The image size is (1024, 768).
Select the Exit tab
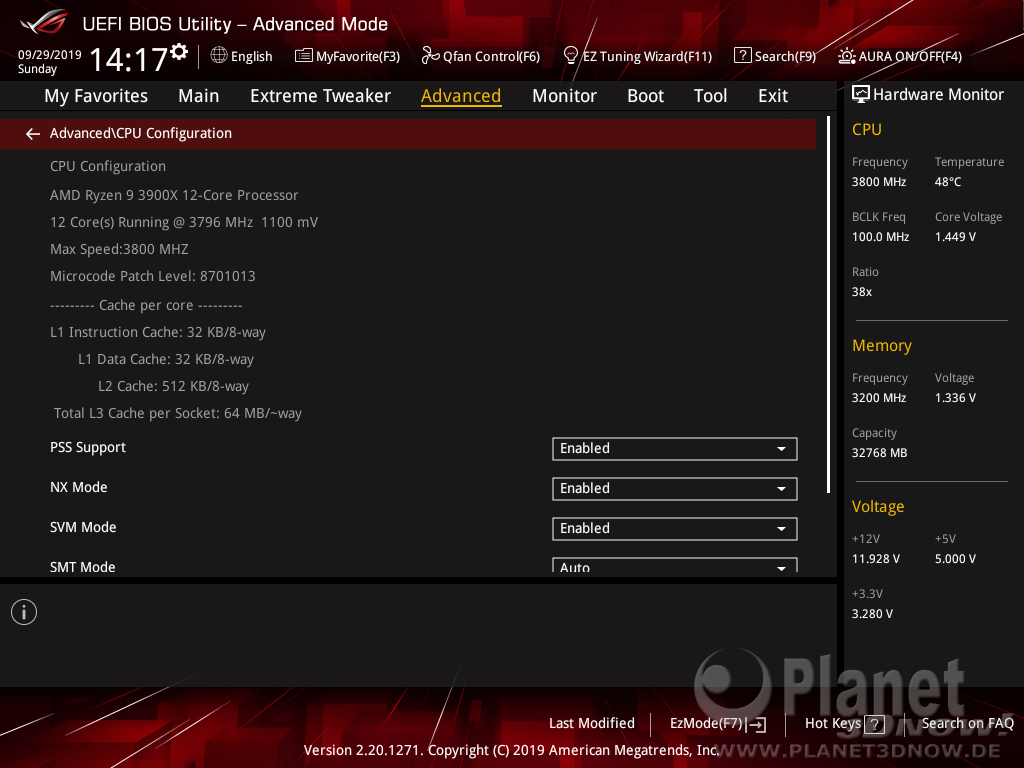(x=773, y=96)
